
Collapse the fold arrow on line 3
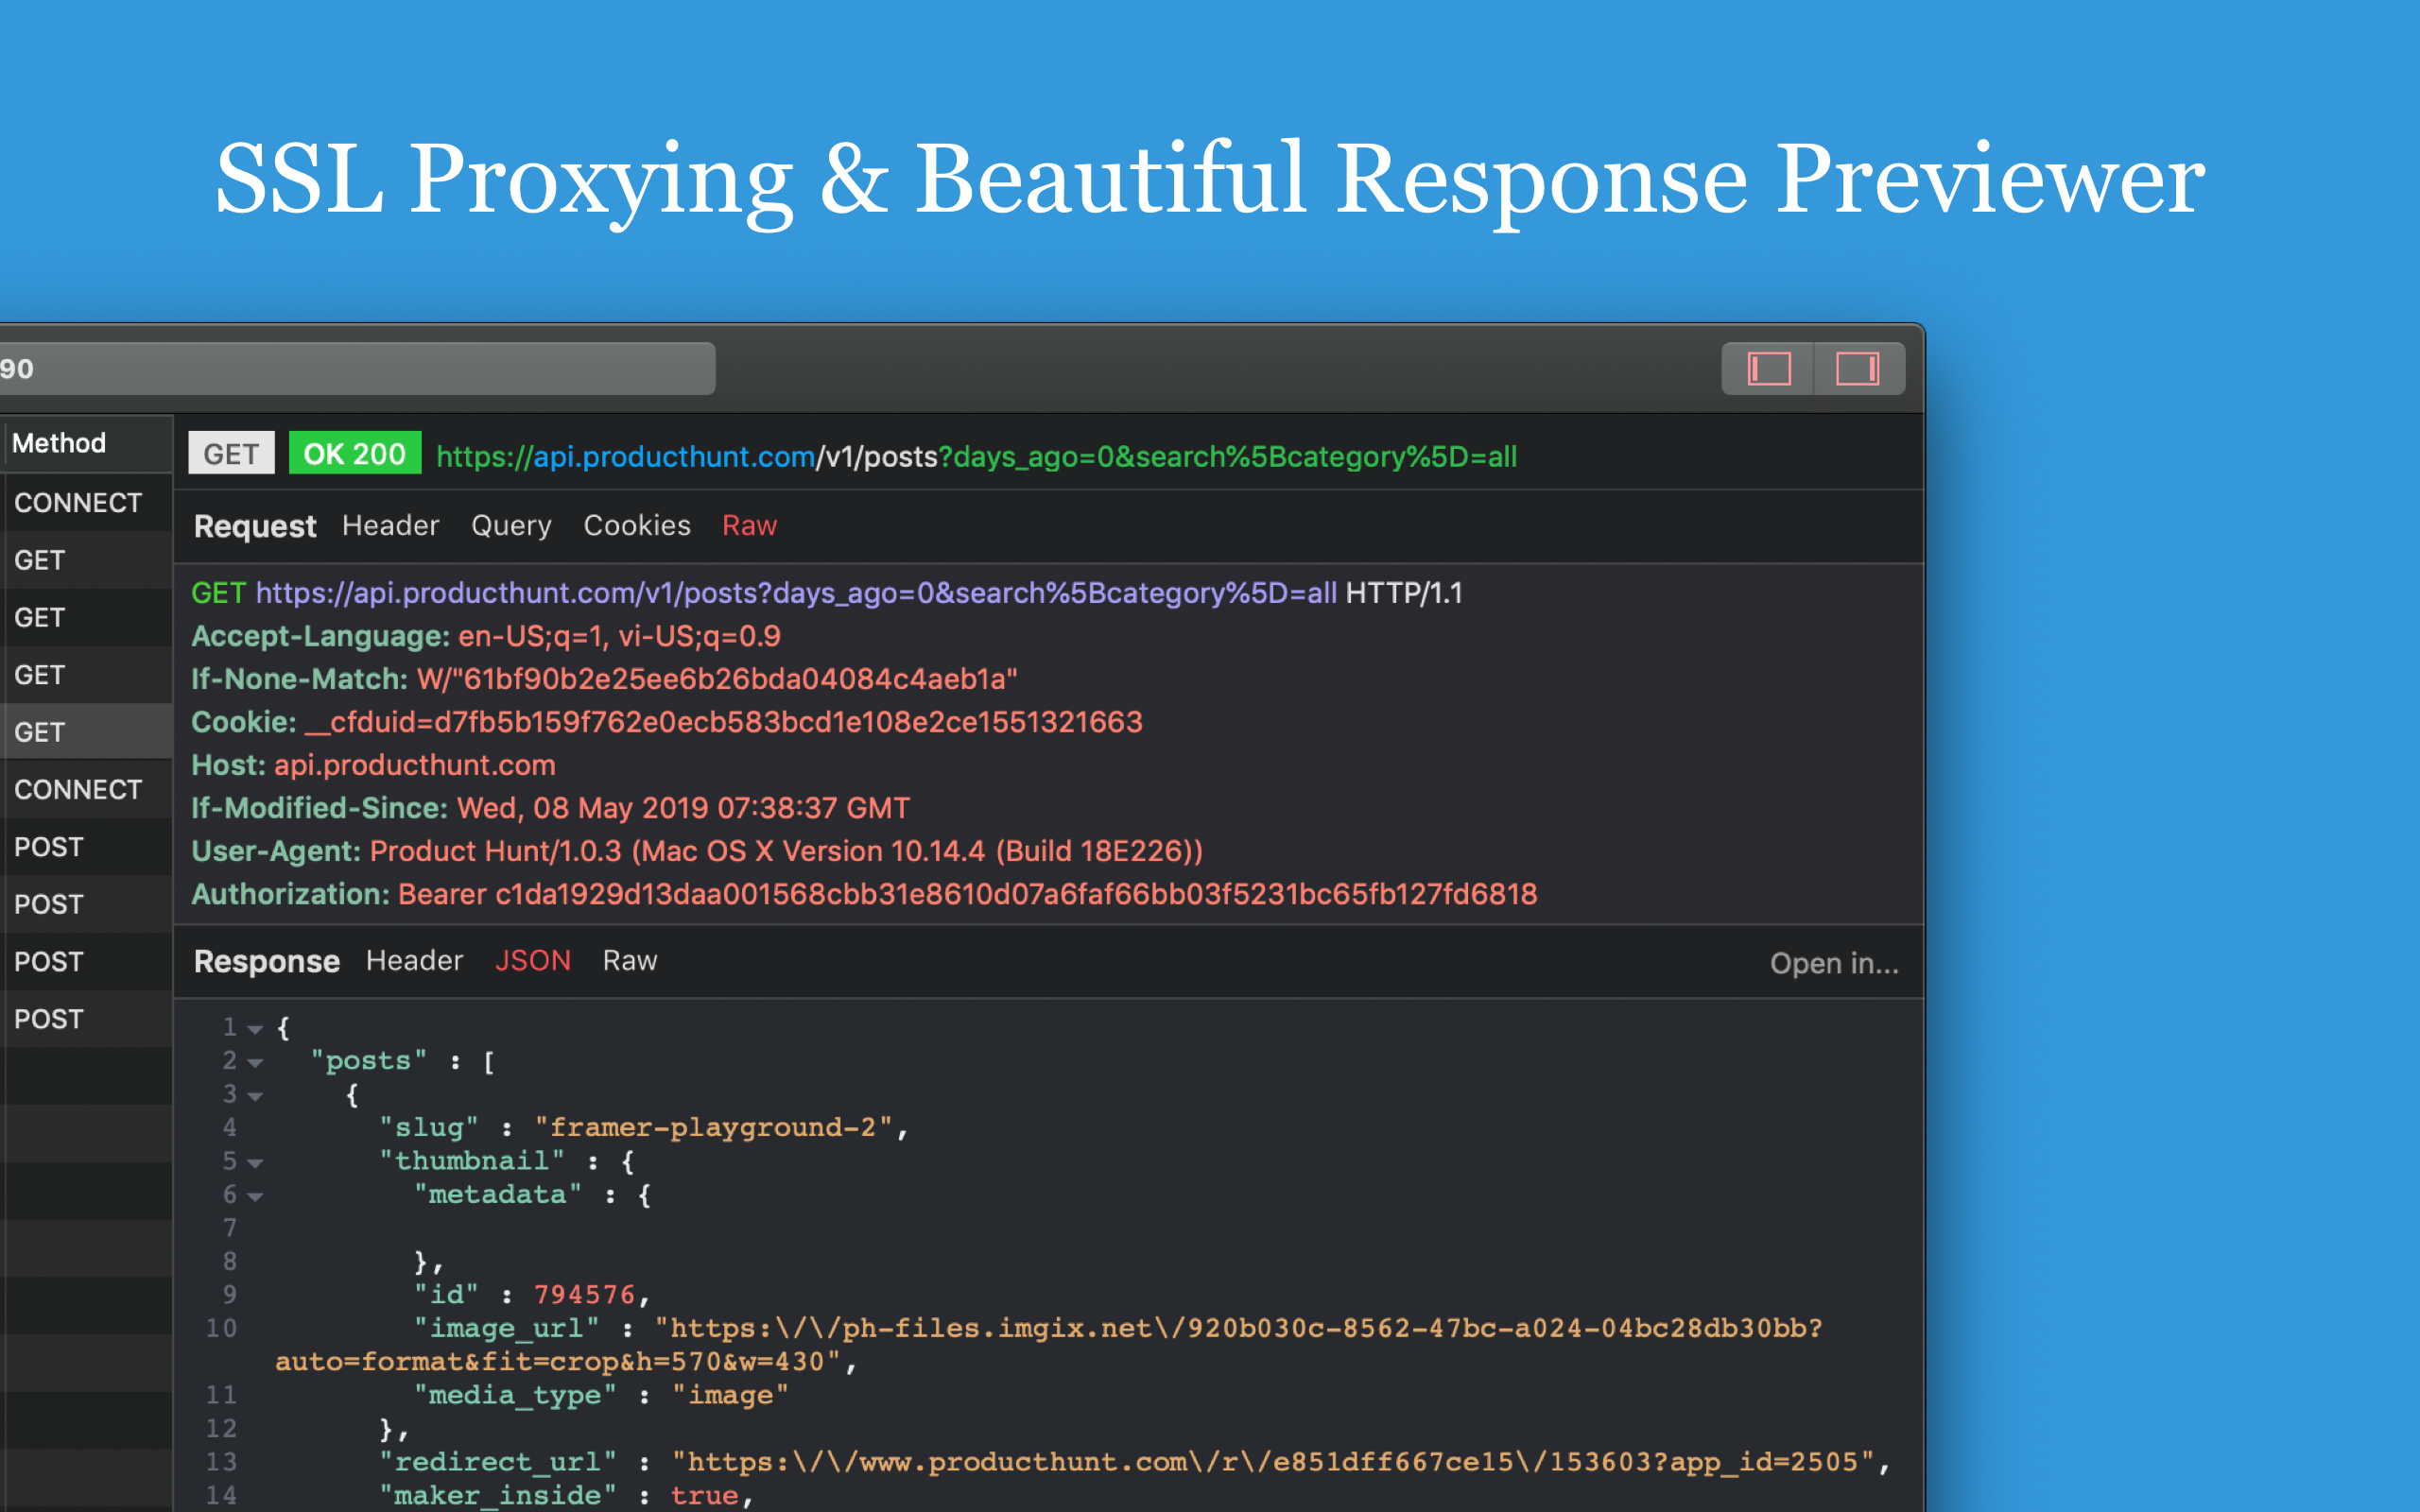[x=256, y=1096]
